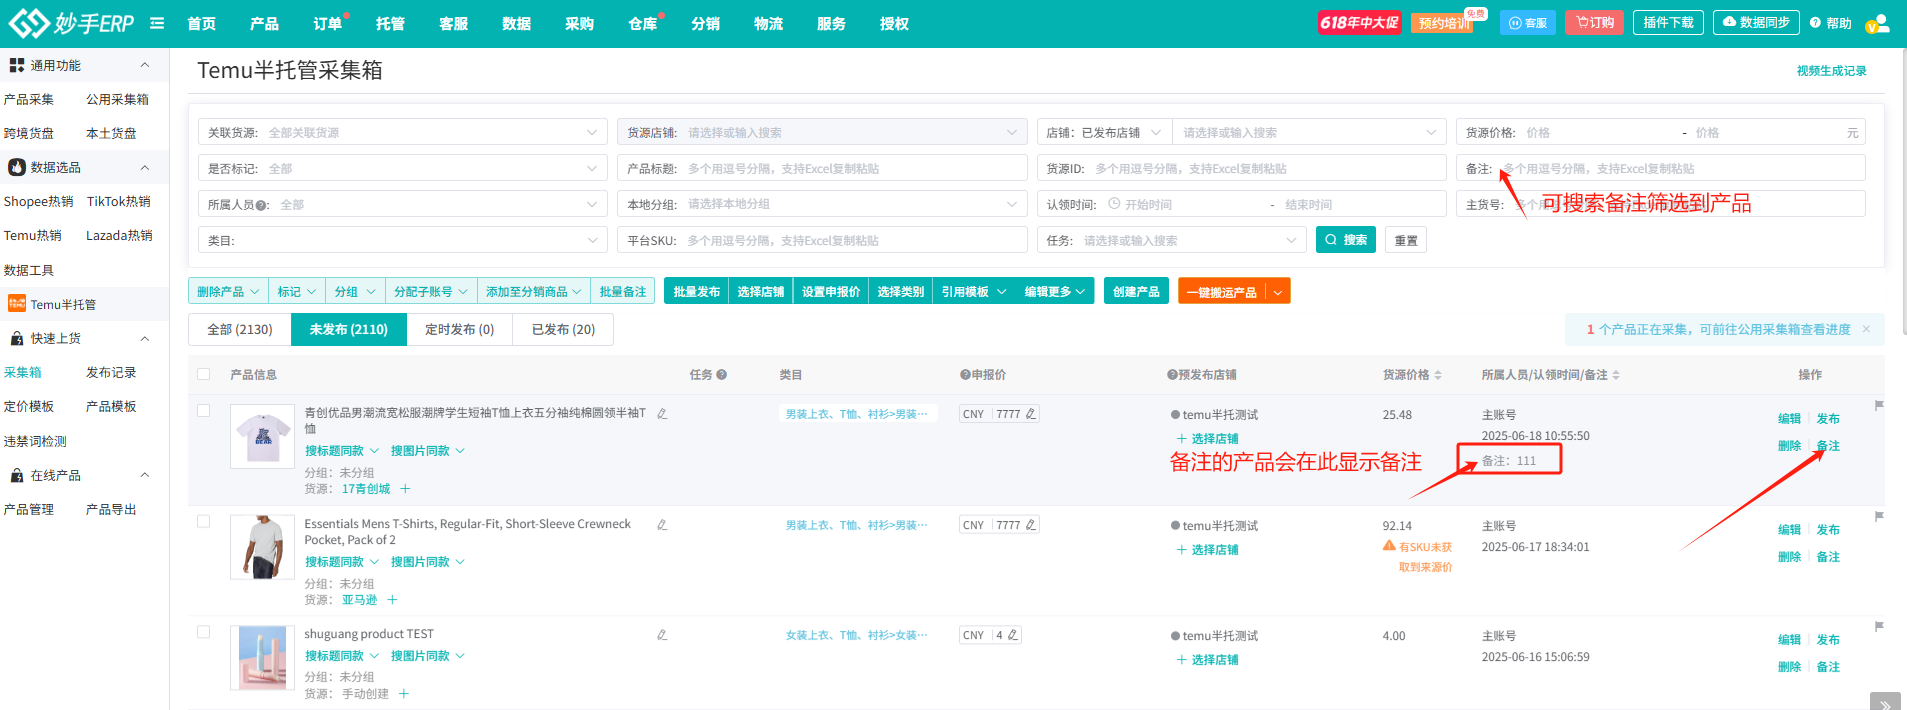Add a source next to 手动创建
Viewport: 1907px width, 710px height.
click(404, 694)
